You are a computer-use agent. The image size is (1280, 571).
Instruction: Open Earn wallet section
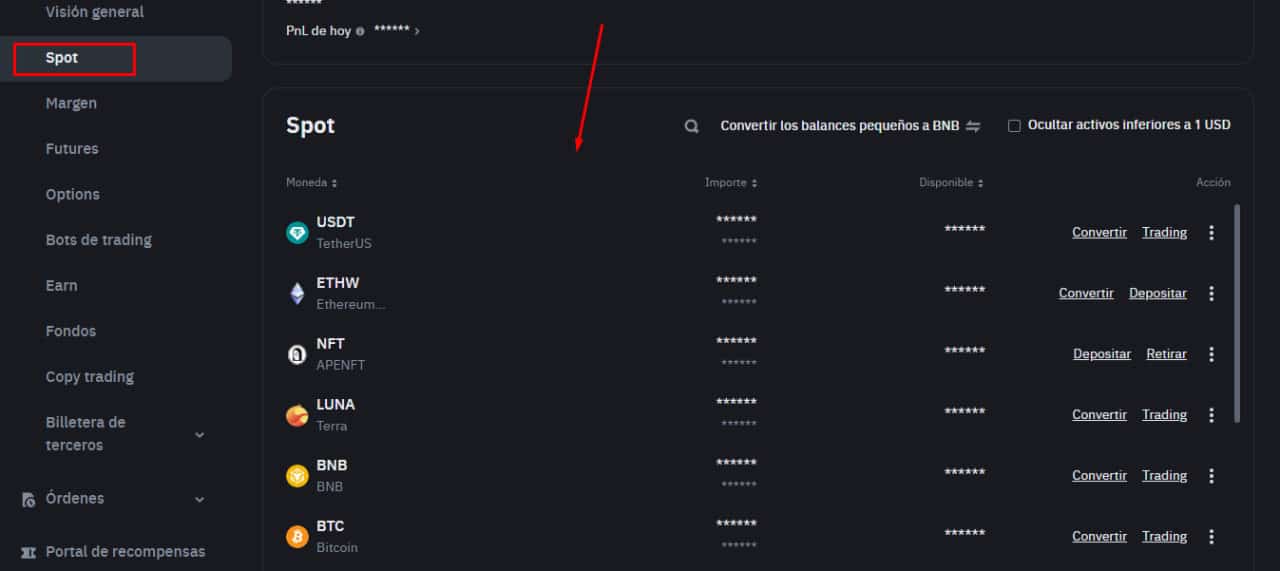click(61, 286)
